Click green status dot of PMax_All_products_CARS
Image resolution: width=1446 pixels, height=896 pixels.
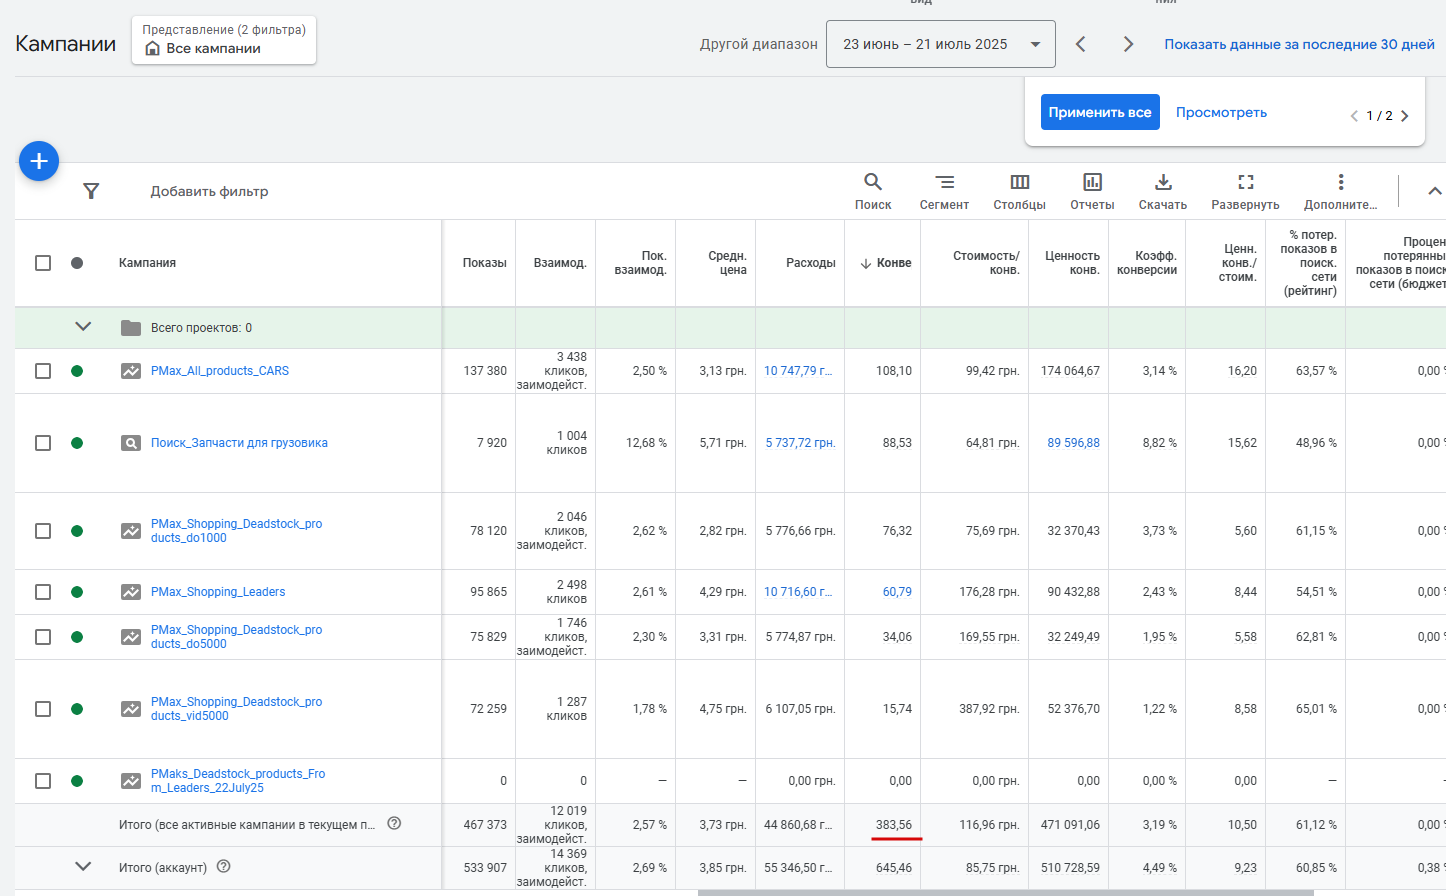77,371
